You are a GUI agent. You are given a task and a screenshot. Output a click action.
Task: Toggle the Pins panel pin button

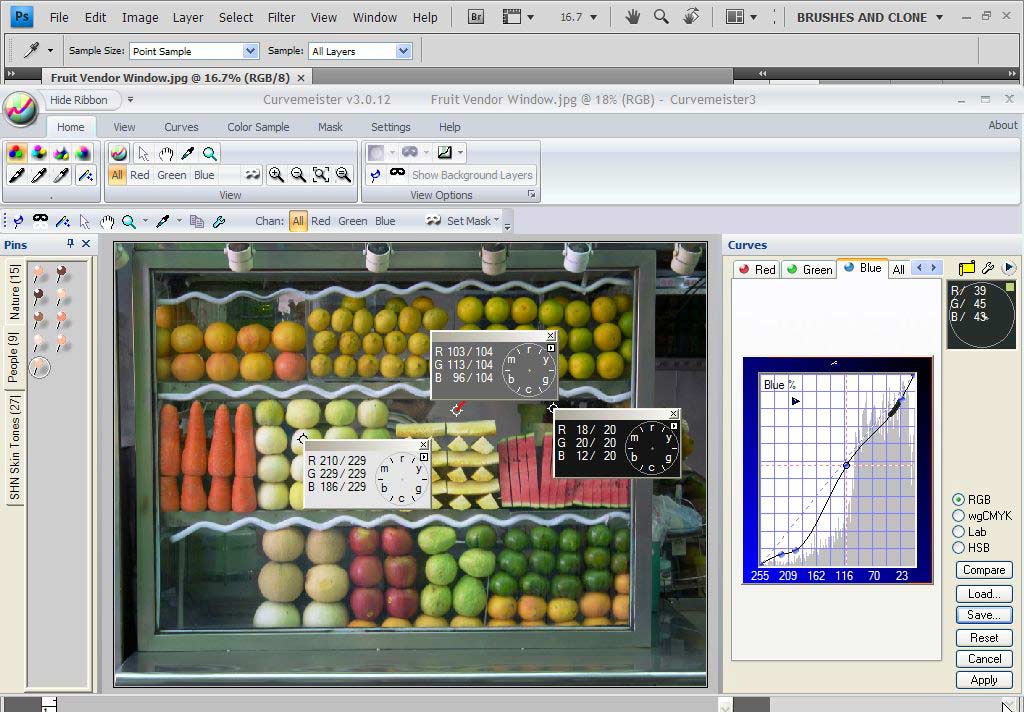tap(71, 244)
